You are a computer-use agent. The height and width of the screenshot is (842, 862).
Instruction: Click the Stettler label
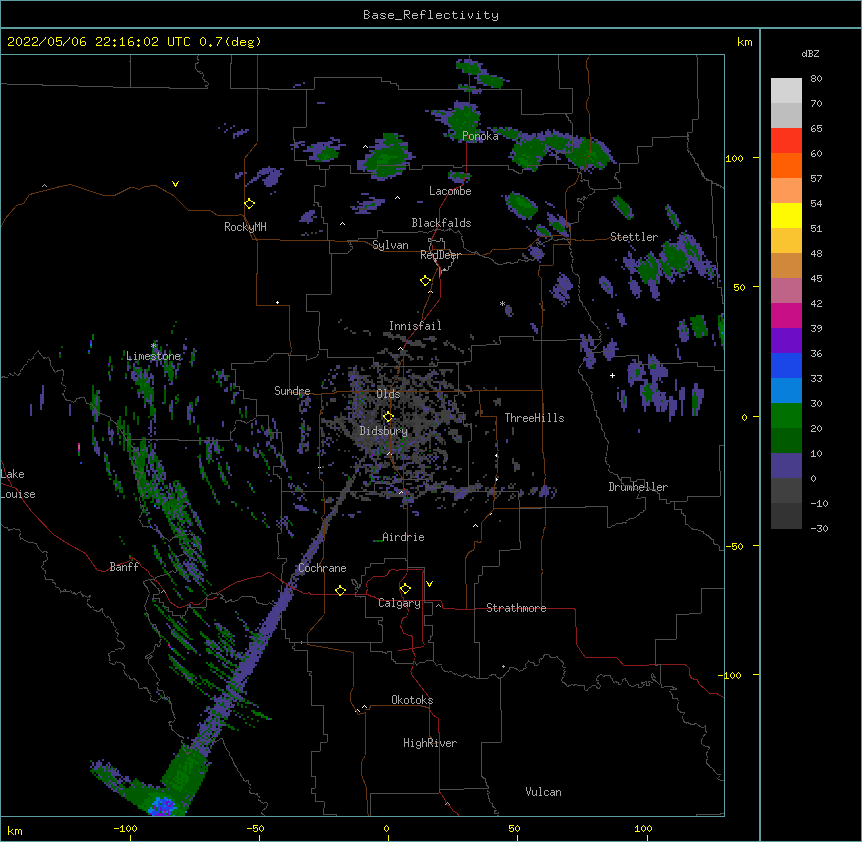pos(634,237)
